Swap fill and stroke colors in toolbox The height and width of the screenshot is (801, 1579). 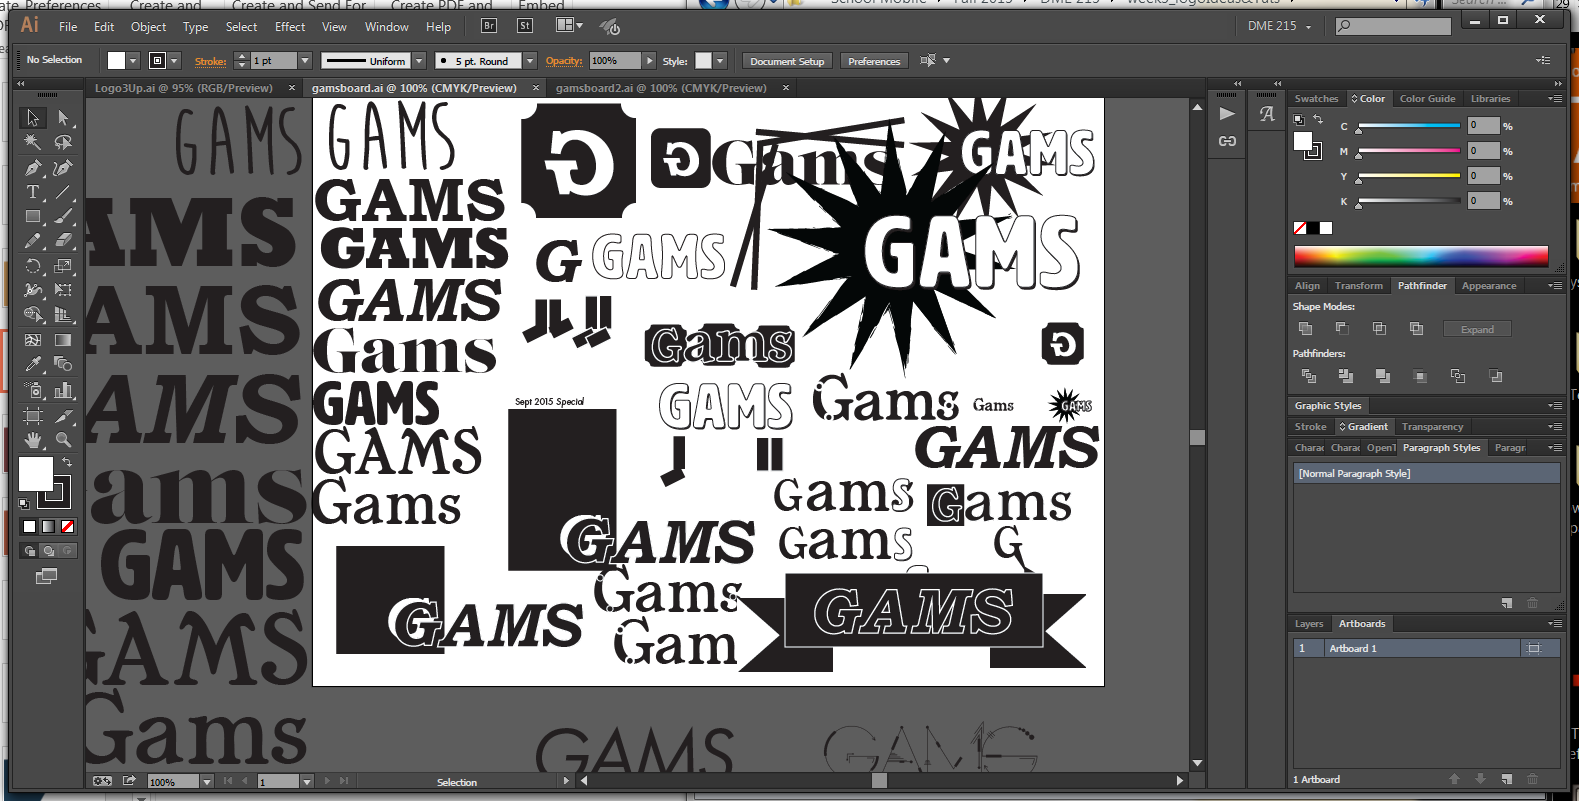tap(67, 462)
